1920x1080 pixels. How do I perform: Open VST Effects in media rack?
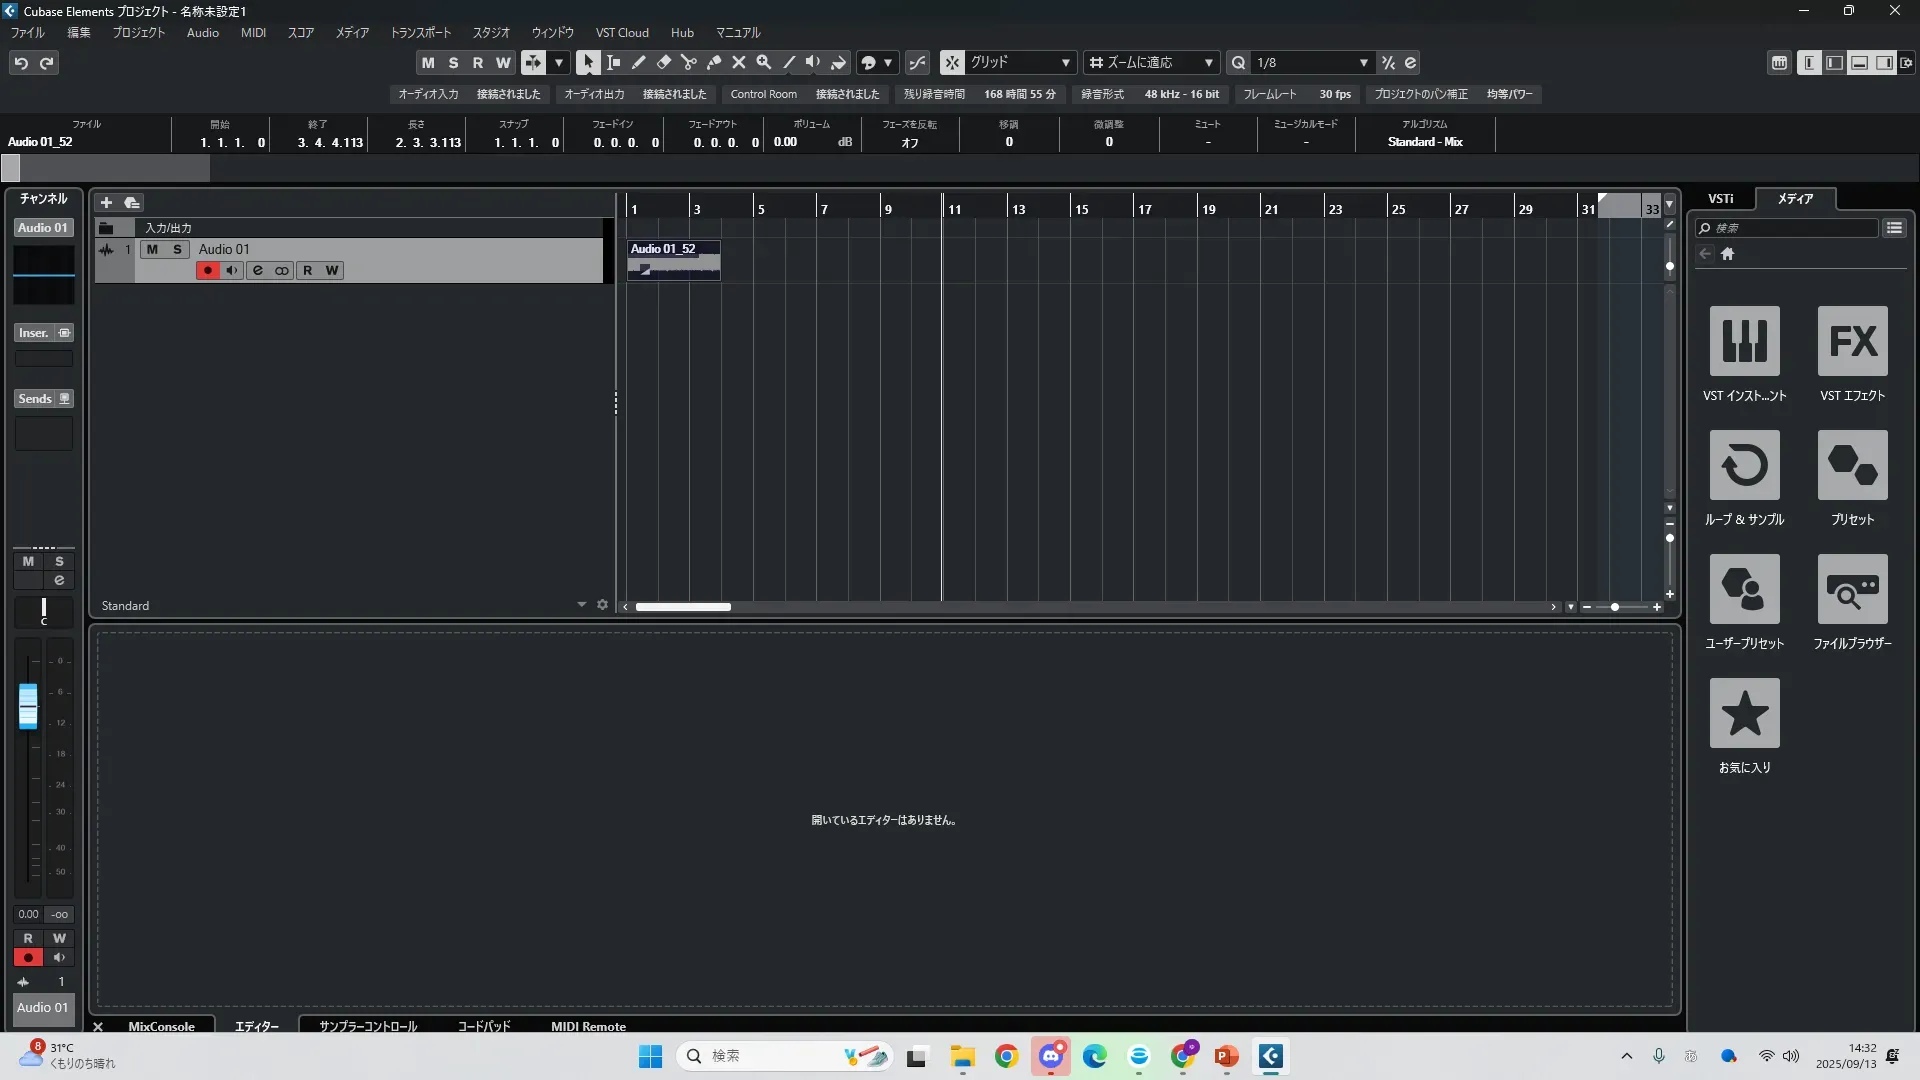coord(1852,342)
